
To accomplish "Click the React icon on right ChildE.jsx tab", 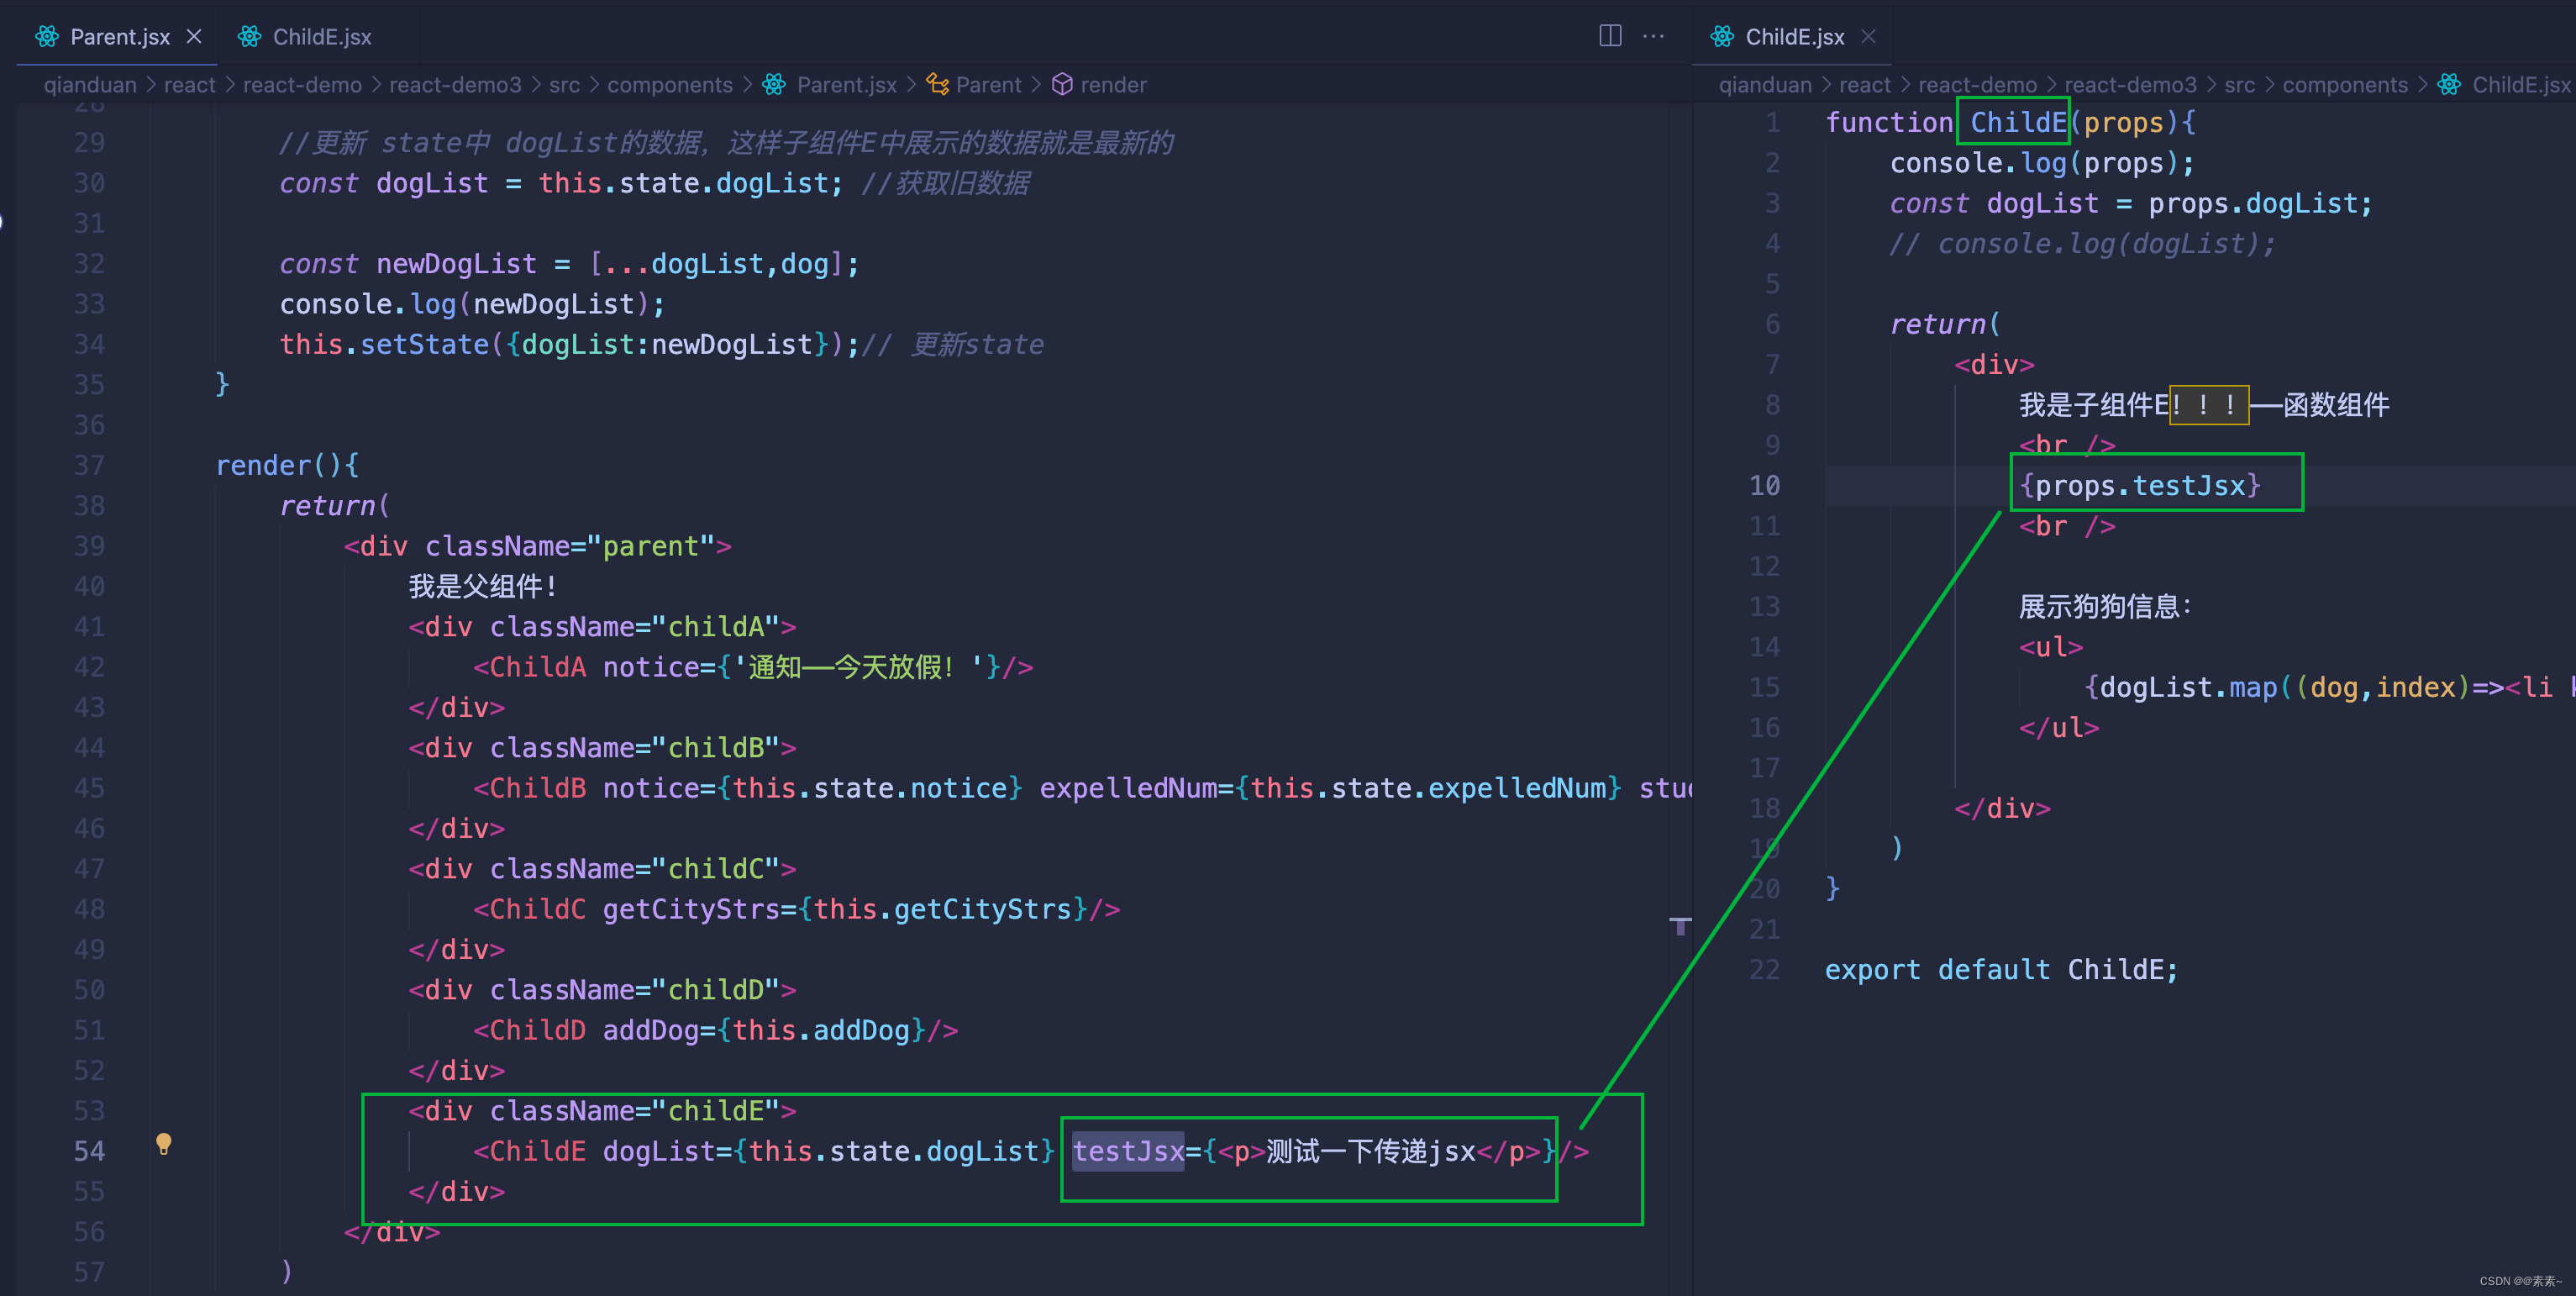I will click(1722, 37).
